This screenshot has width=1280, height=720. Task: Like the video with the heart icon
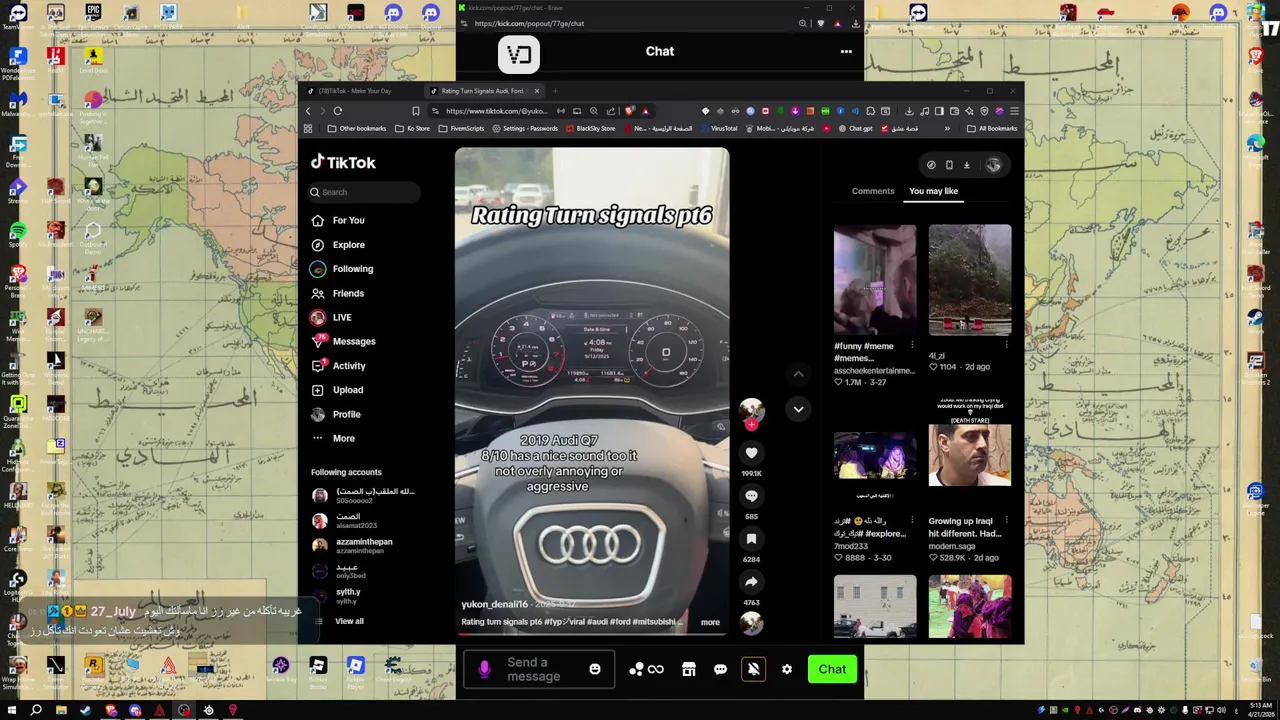coord(751,453)
